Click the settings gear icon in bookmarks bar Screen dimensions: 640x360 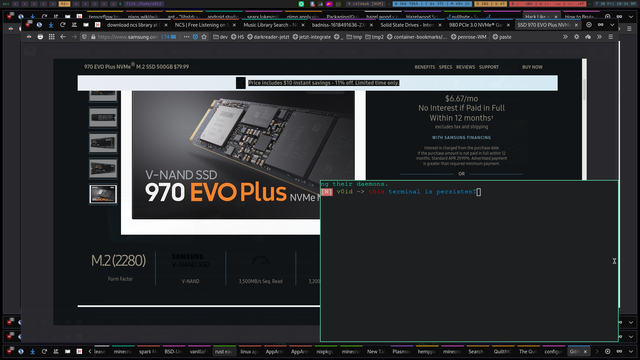pyautogui.click(x=576, y=37)
